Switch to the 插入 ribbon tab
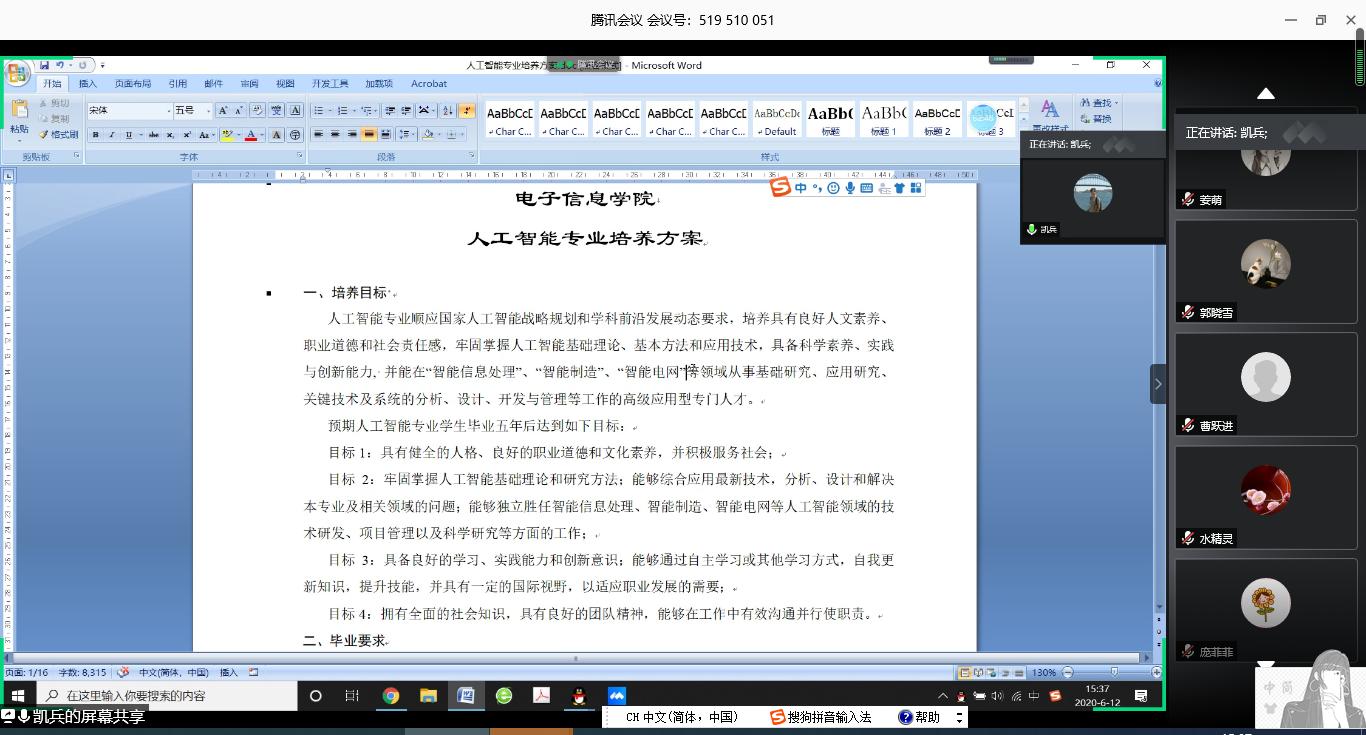 (88, 84)
